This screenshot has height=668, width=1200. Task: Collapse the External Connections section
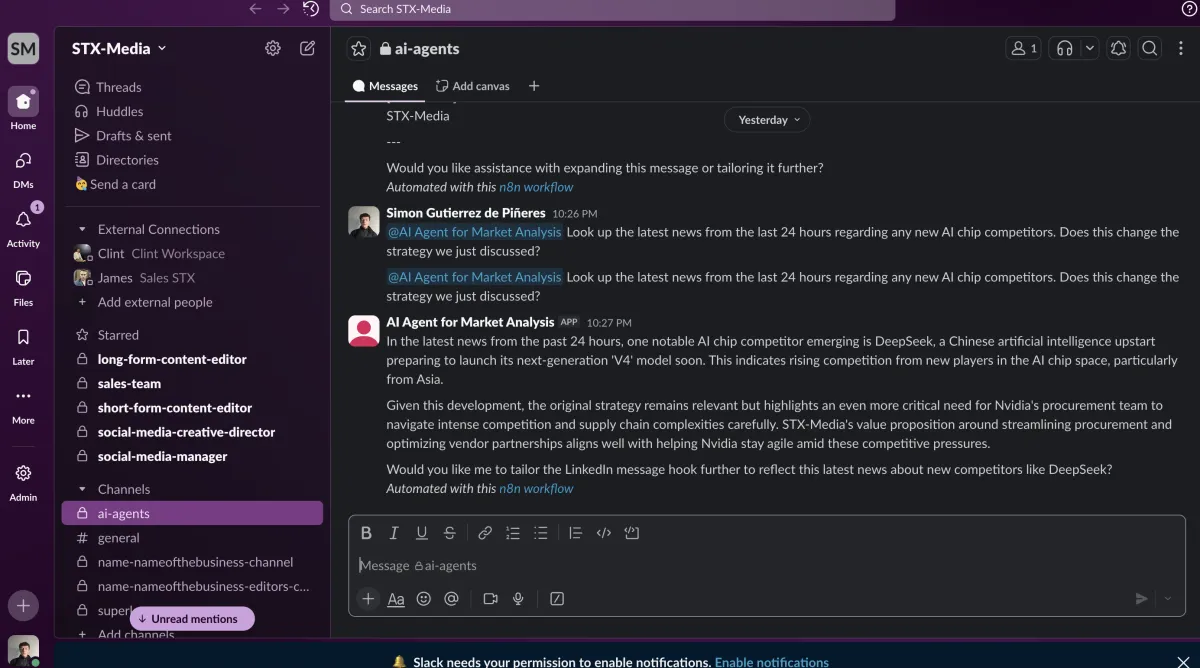pos(81,230)
